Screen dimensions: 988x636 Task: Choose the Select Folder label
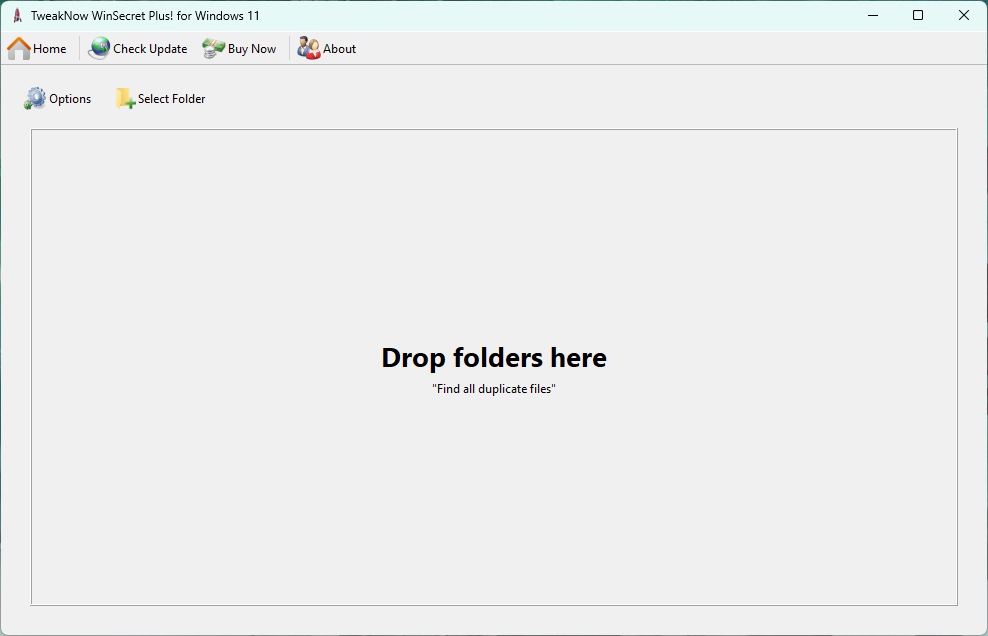[x=172, y=99]
